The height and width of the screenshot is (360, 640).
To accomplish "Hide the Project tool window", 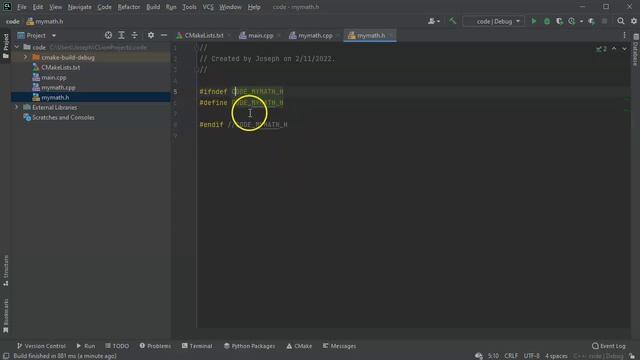I will pos(164,36).
